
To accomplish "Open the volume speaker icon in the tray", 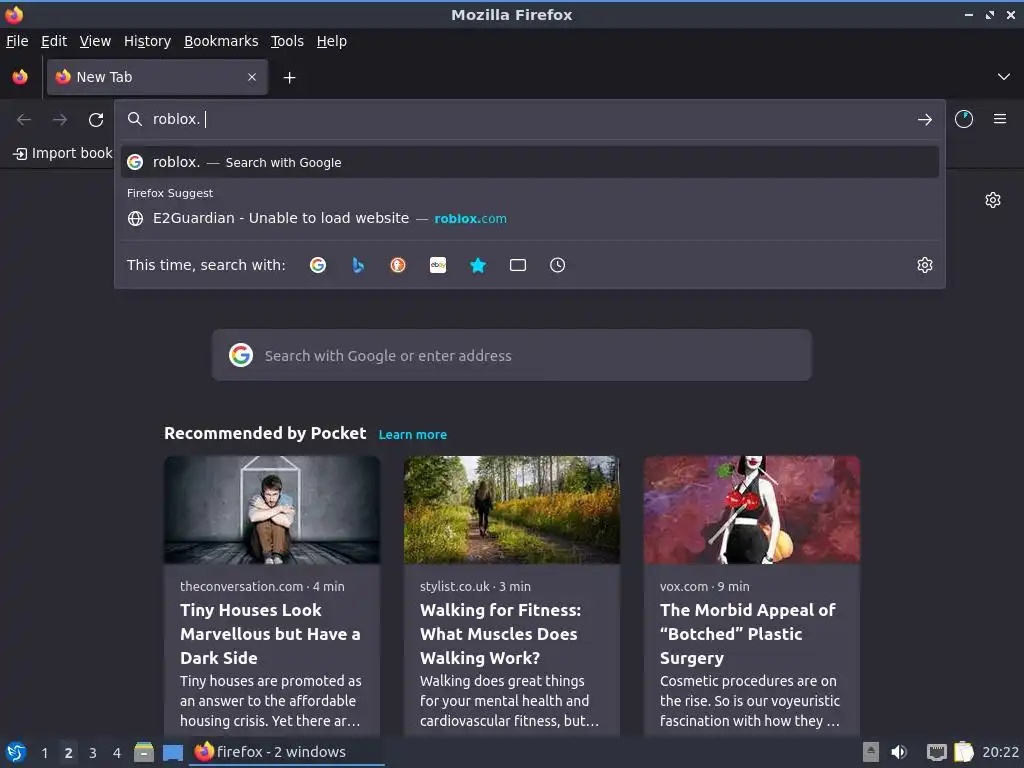I will (x=899, y=752).
